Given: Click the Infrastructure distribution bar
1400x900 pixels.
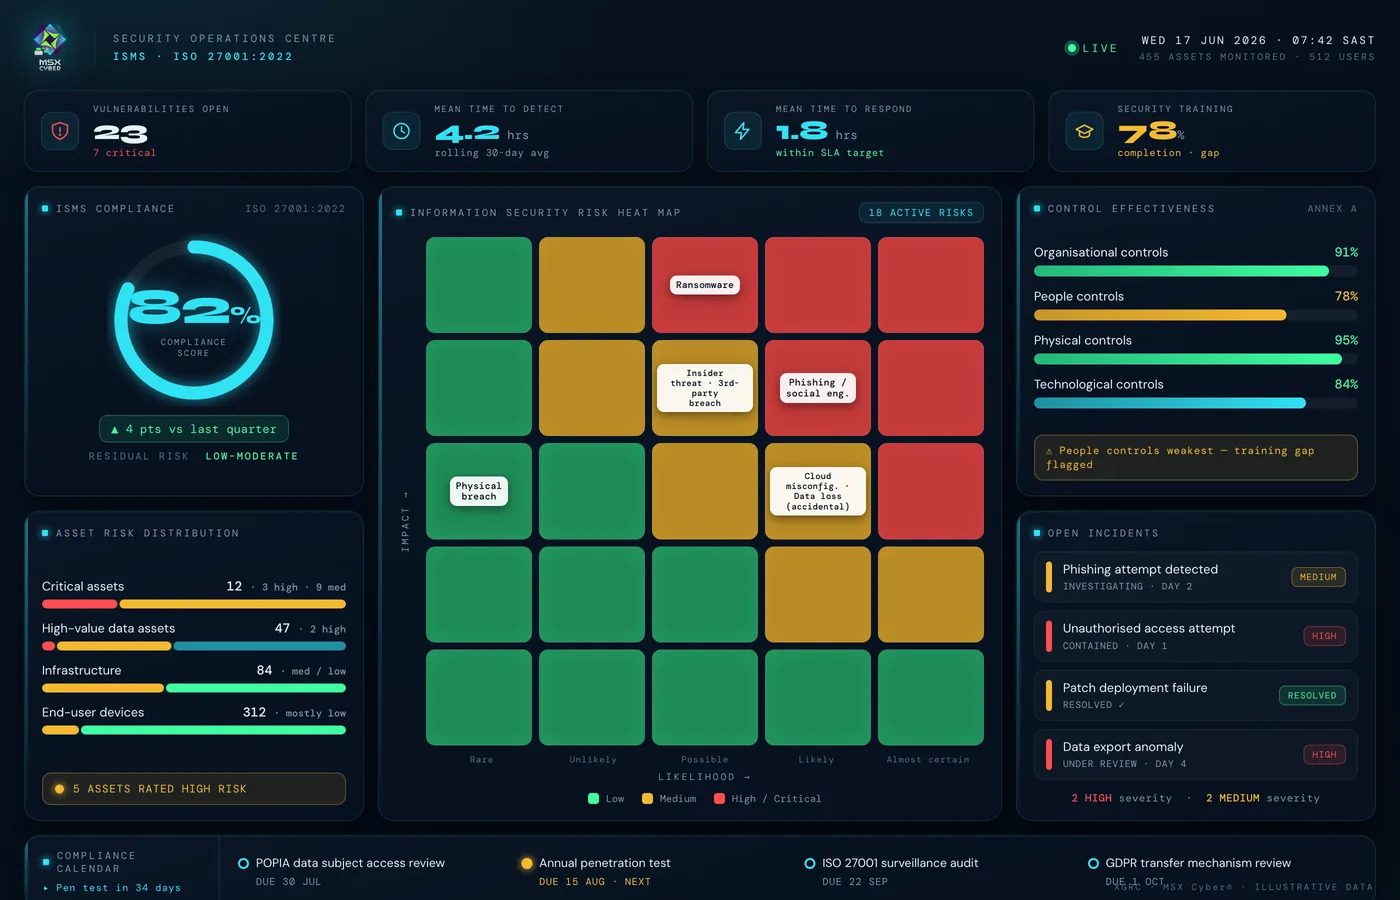Looking at the screenshot, I should click(x=194, y=688).
